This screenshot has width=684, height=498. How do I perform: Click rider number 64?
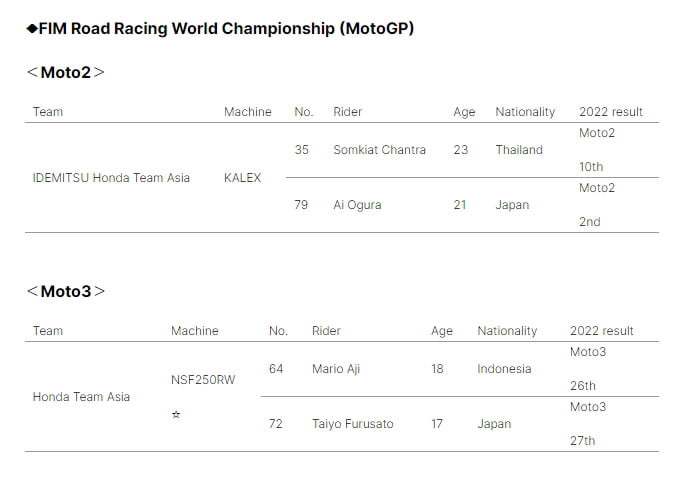coord(276,369)
